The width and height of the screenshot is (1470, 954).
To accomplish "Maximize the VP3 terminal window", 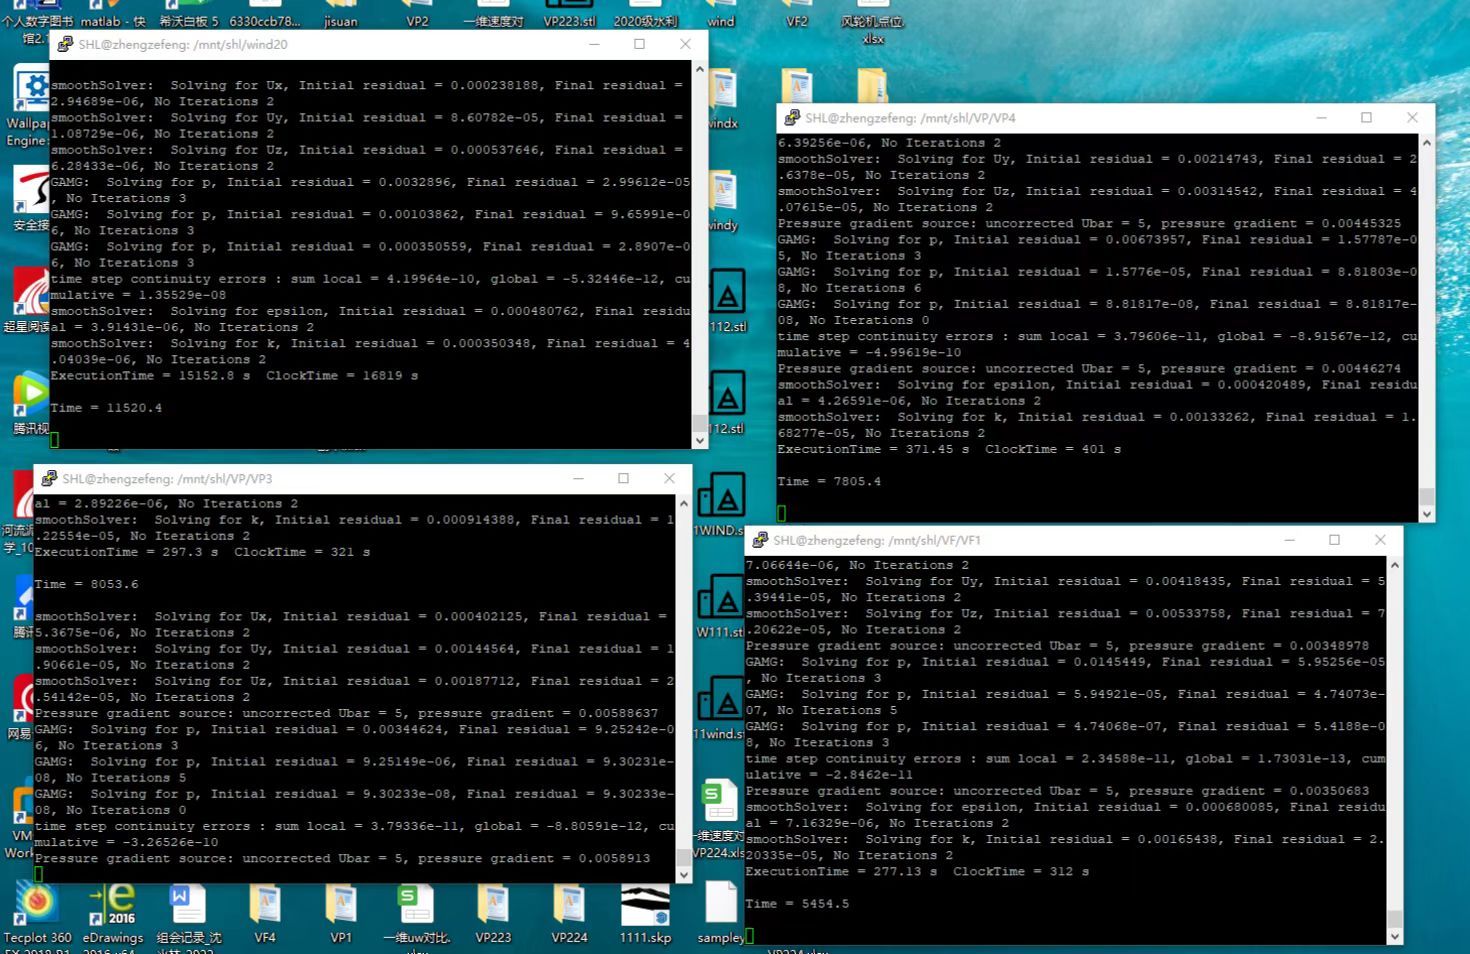I will click(x=623, y=479).
